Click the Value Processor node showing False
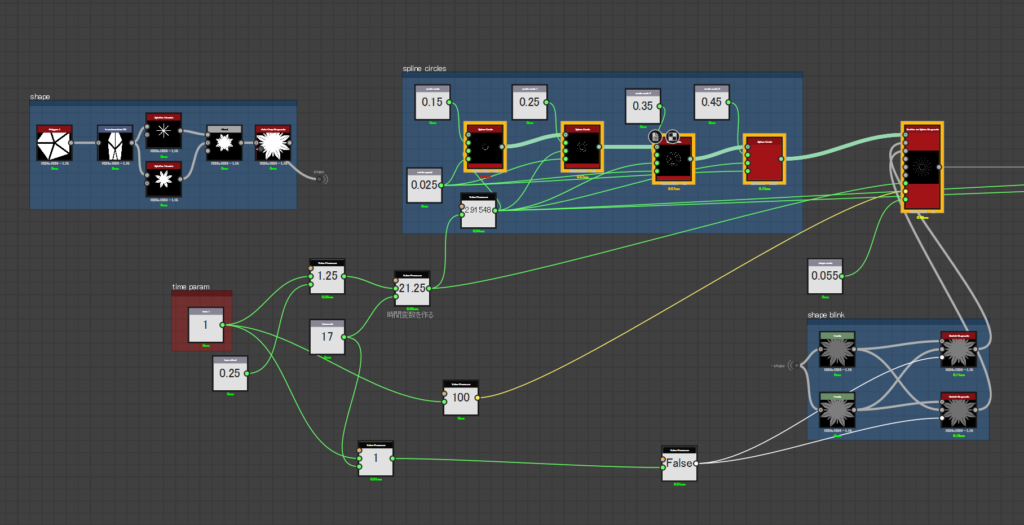 680,463
